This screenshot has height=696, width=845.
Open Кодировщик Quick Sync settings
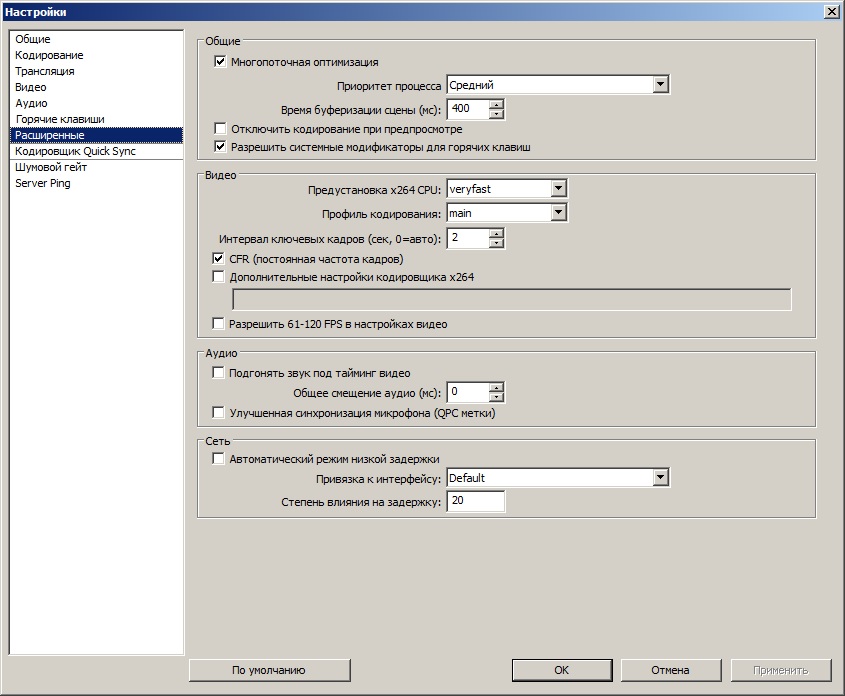coord(96,151)
